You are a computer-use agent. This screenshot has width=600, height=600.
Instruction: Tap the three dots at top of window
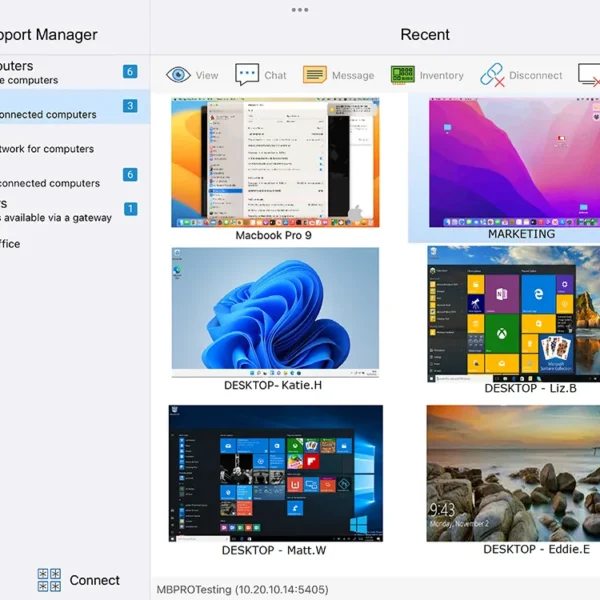click(300, 10)
